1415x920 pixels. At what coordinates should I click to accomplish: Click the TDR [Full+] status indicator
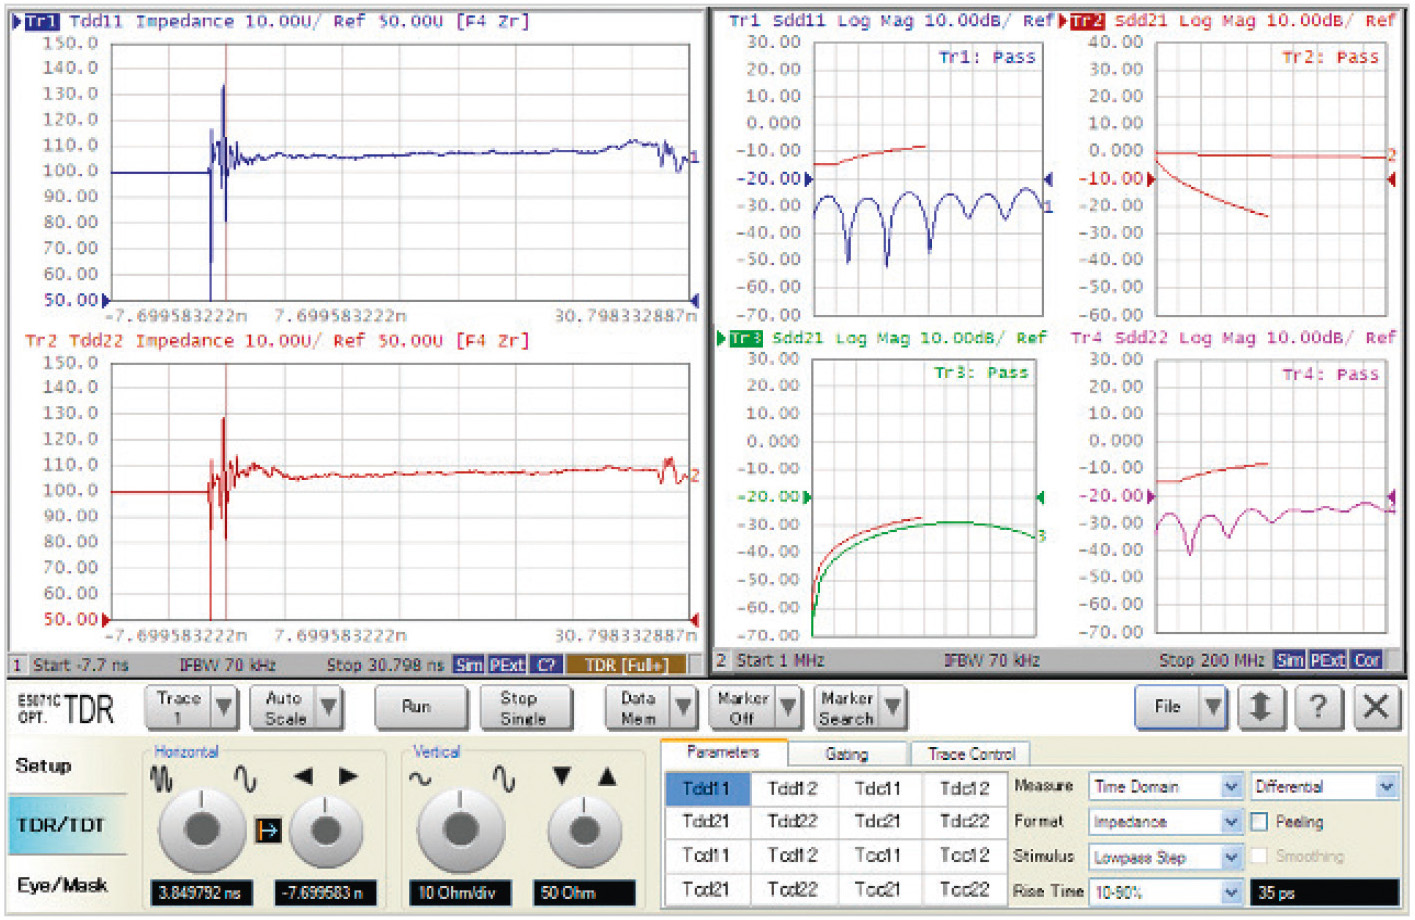pos(626,665)
